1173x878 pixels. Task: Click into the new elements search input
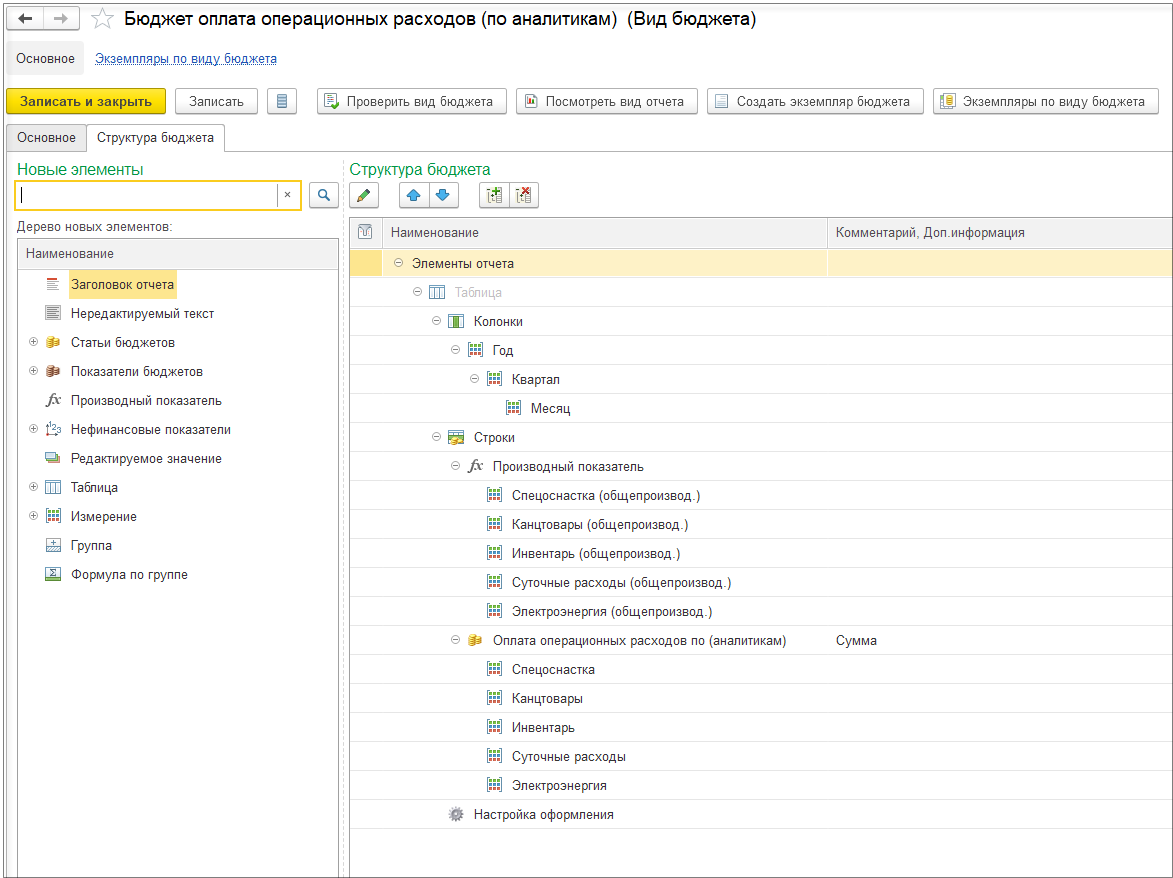[146, 196]
